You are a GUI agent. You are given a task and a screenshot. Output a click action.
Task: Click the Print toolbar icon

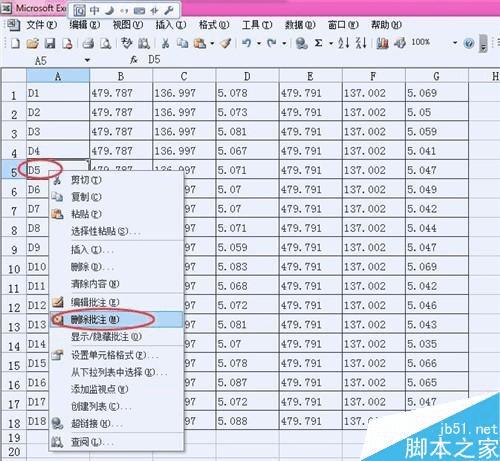(x=88, y=43)
